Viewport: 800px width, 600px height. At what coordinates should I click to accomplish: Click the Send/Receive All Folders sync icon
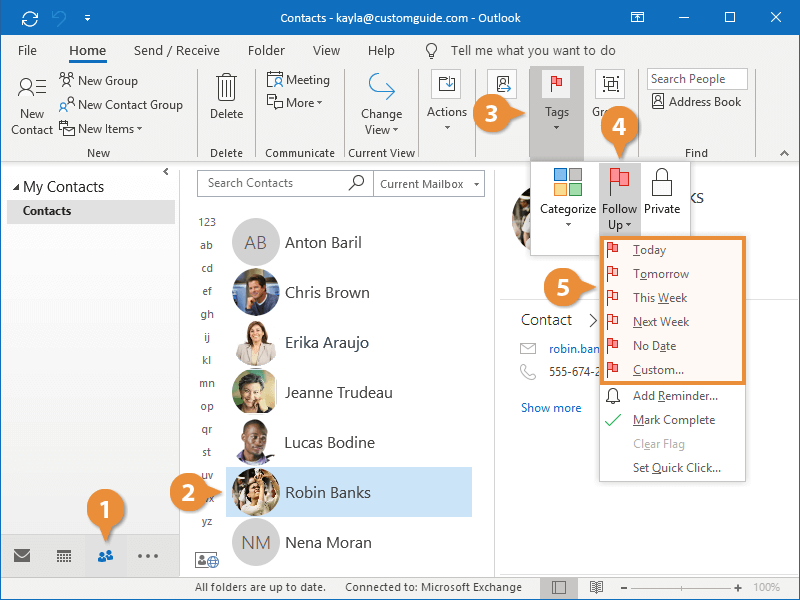pos(30,18)
